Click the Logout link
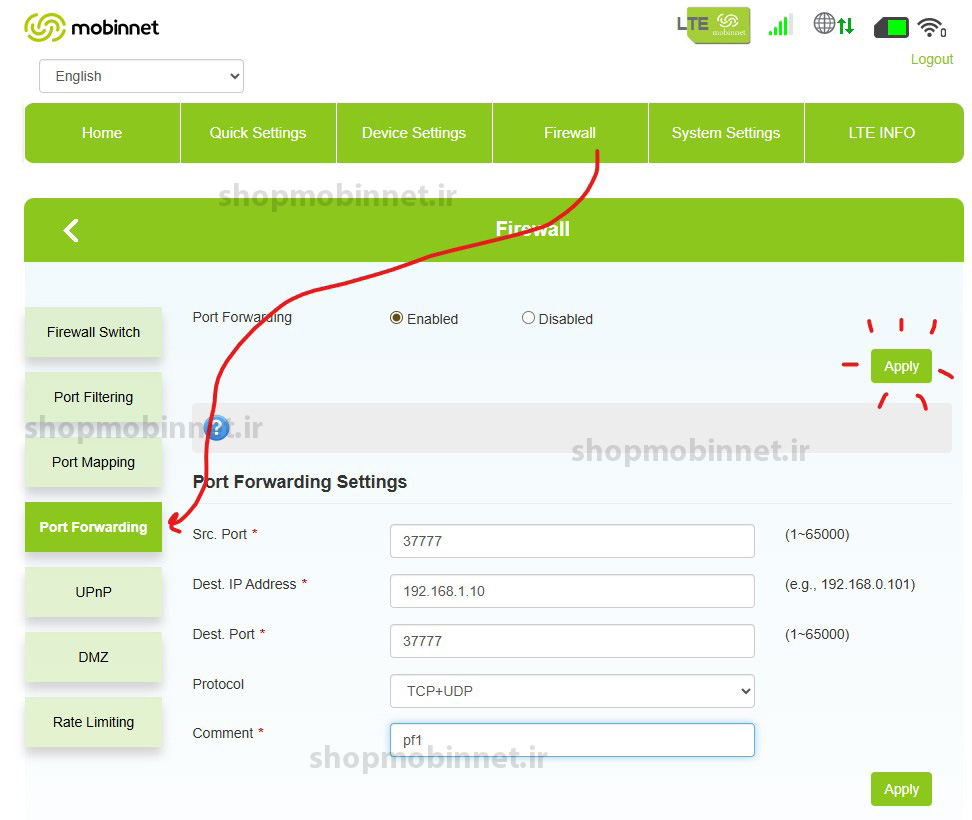The width and height of the screenshot is (972, 820). pos(931,59)
